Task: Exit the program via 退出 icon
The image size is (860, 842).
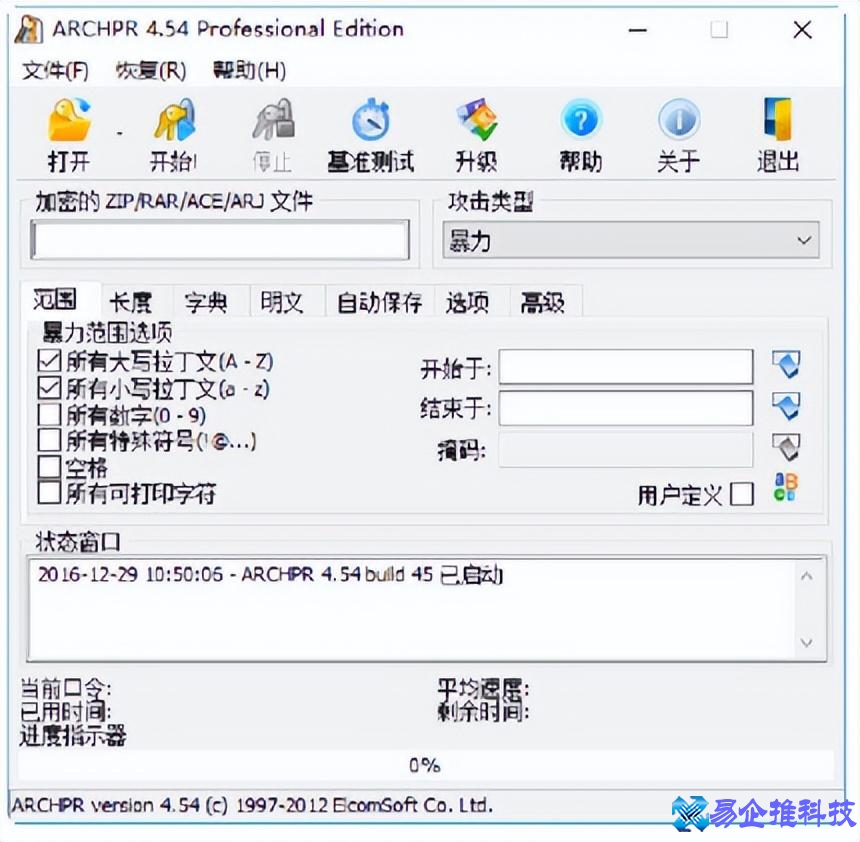Action: click(x=777, y=122)
